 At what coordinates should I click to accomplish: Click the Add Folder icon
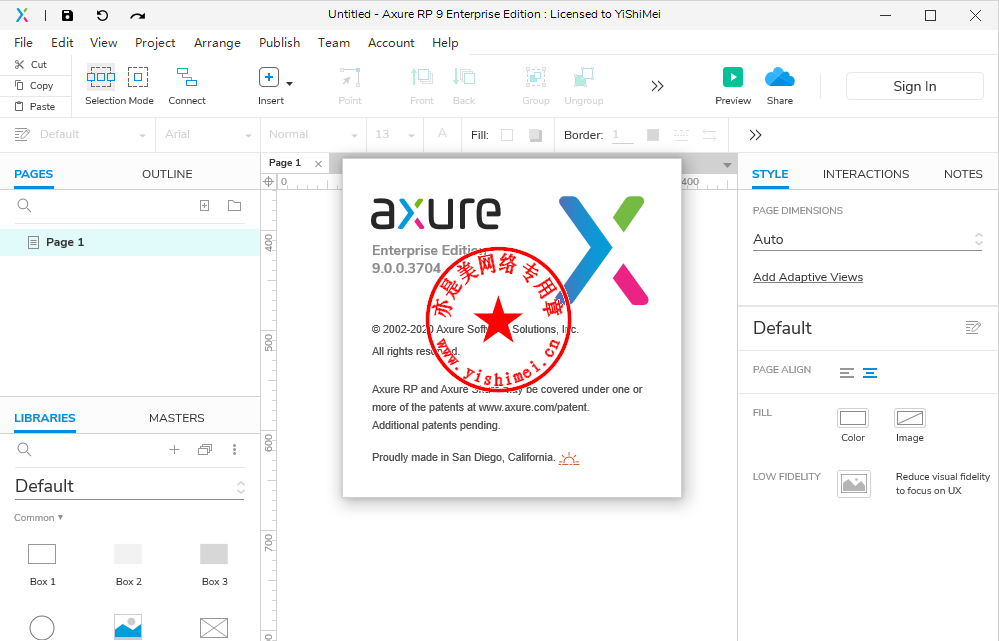(x=234, y=205)
